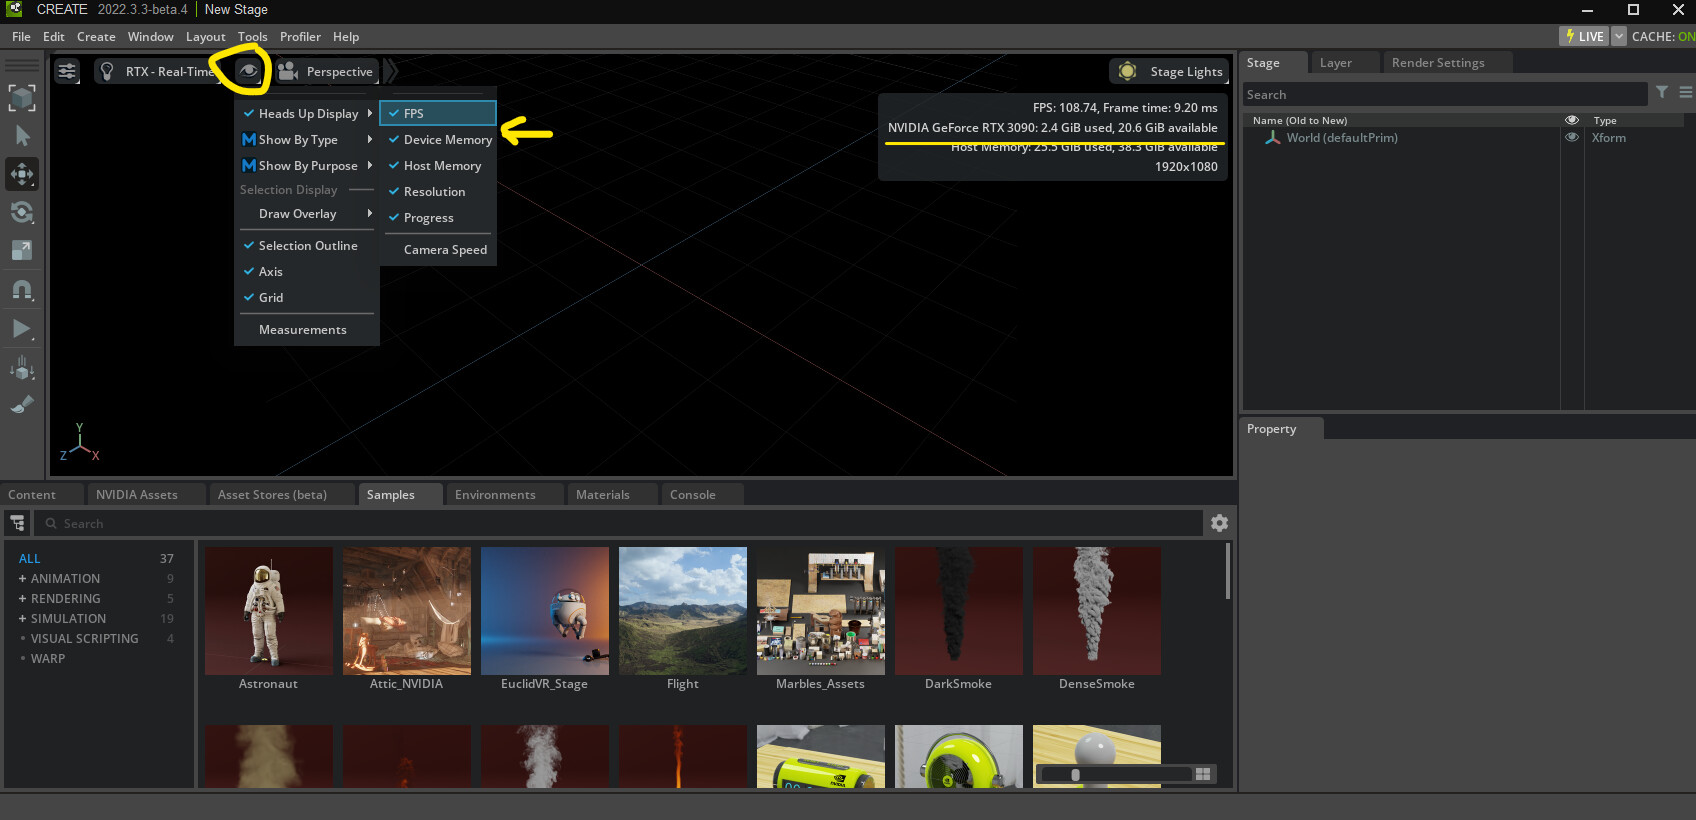
Task: Click the Stage panel Search field
Action: (1444, 94)
